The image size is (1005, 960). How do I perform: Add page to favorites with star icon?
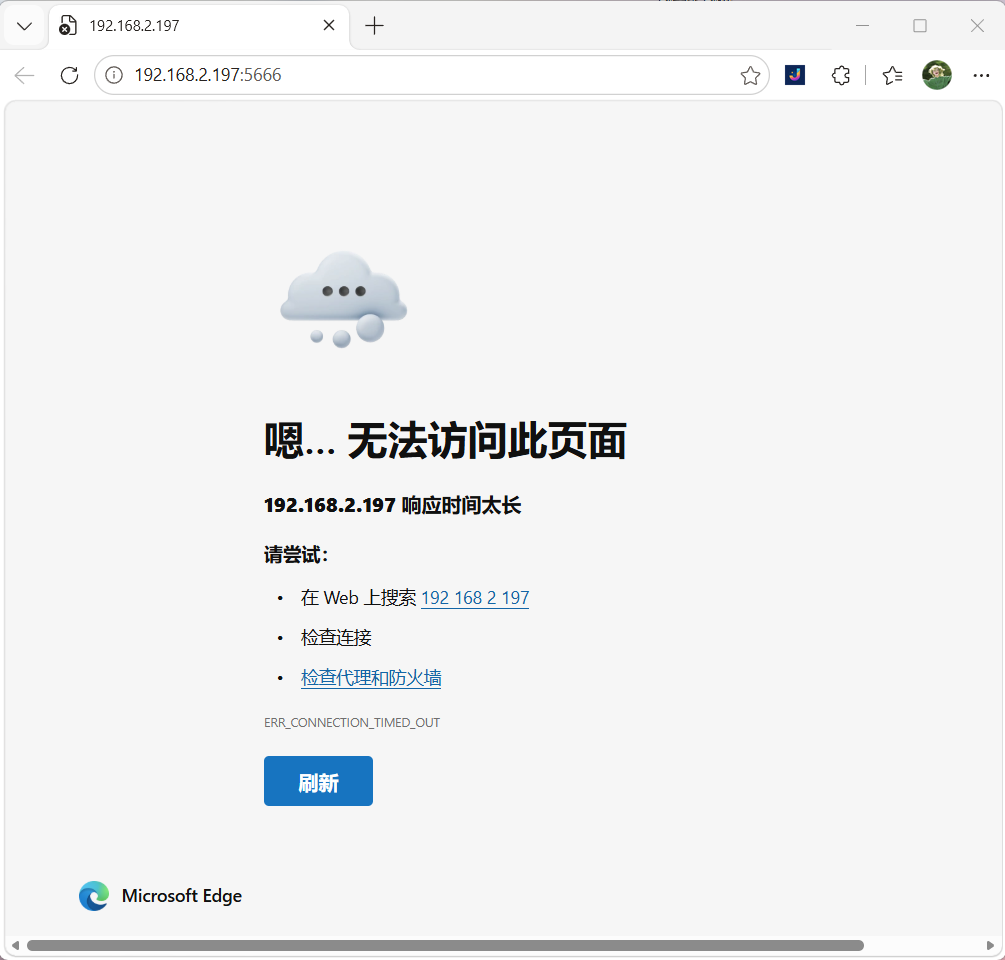point(750,76)
